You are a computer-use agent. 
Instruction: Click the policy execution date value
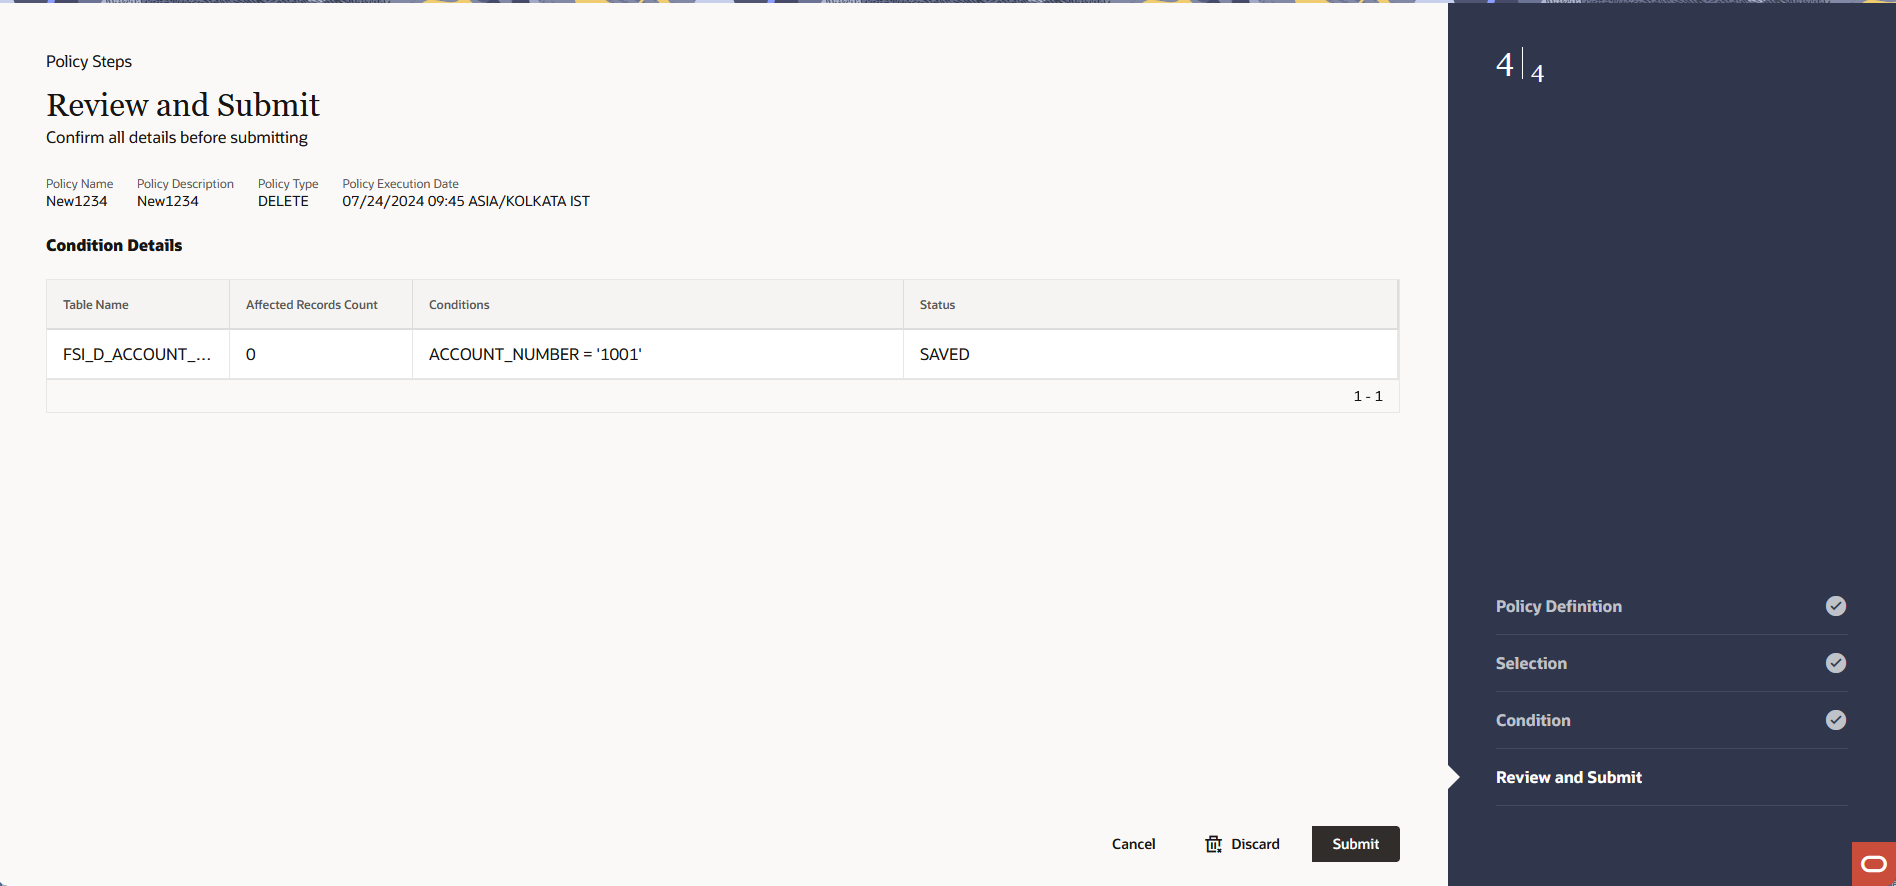pyautogui.click(x=466, y=201)
